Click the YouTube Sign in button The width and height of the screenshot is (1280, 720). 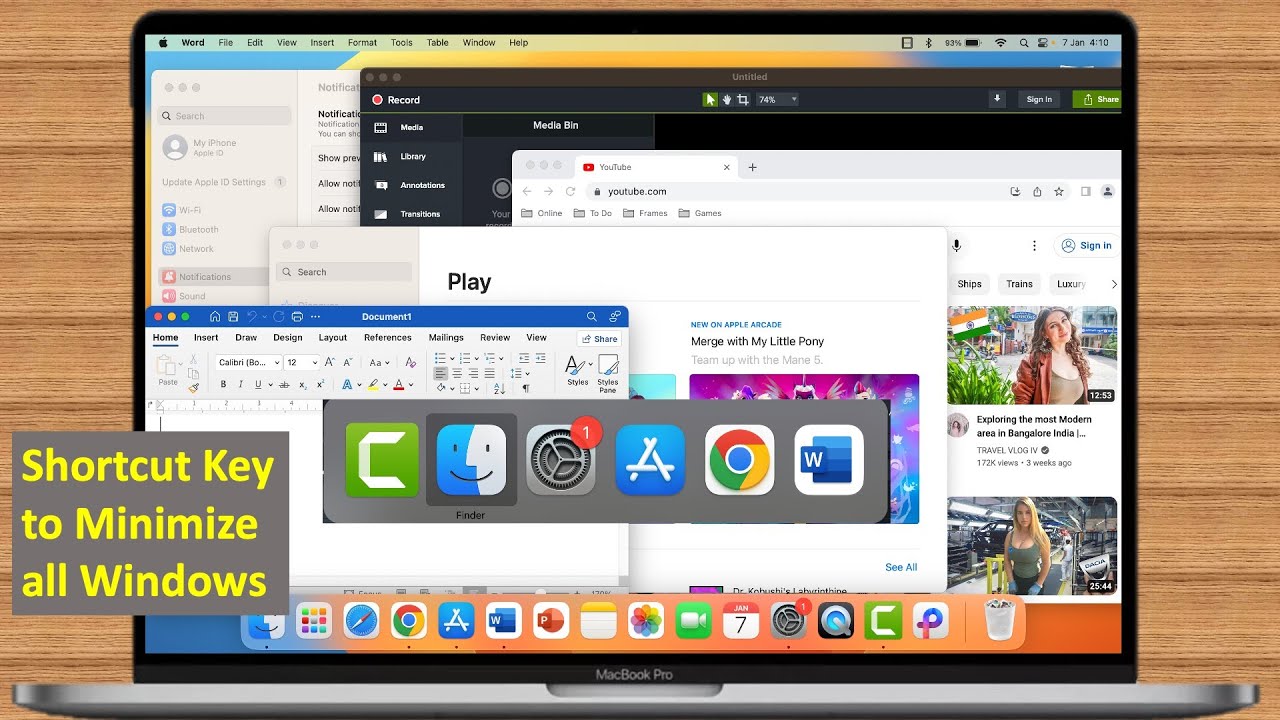click(1086, 245)
